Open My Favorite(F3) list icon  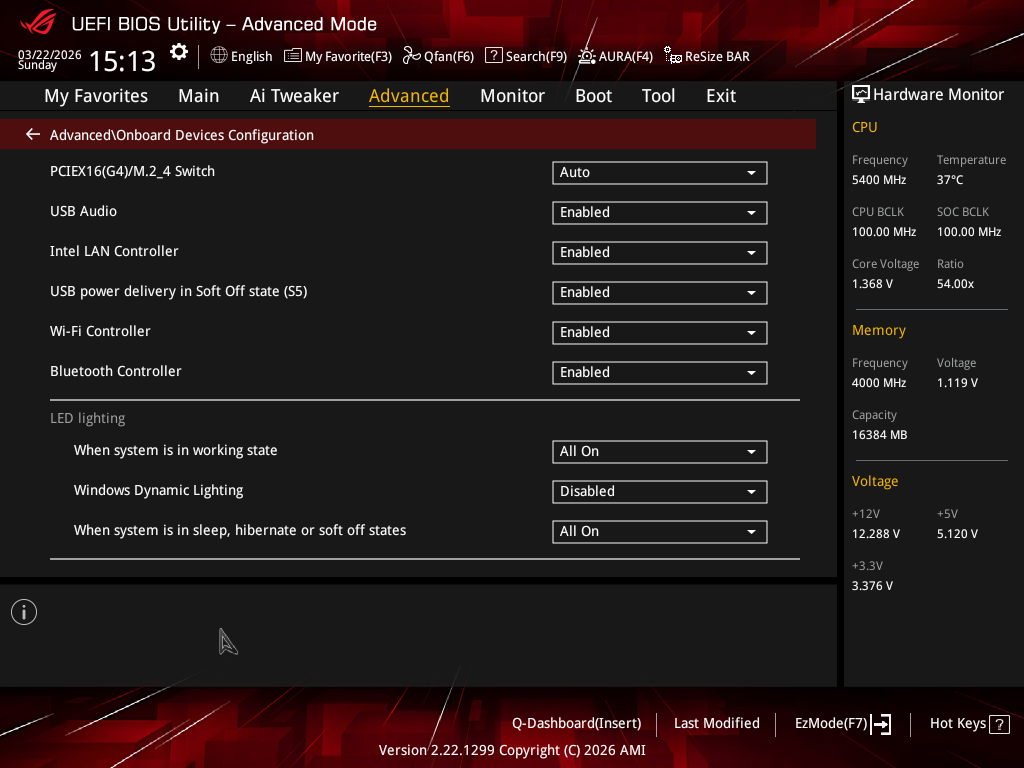coord(293,56)
